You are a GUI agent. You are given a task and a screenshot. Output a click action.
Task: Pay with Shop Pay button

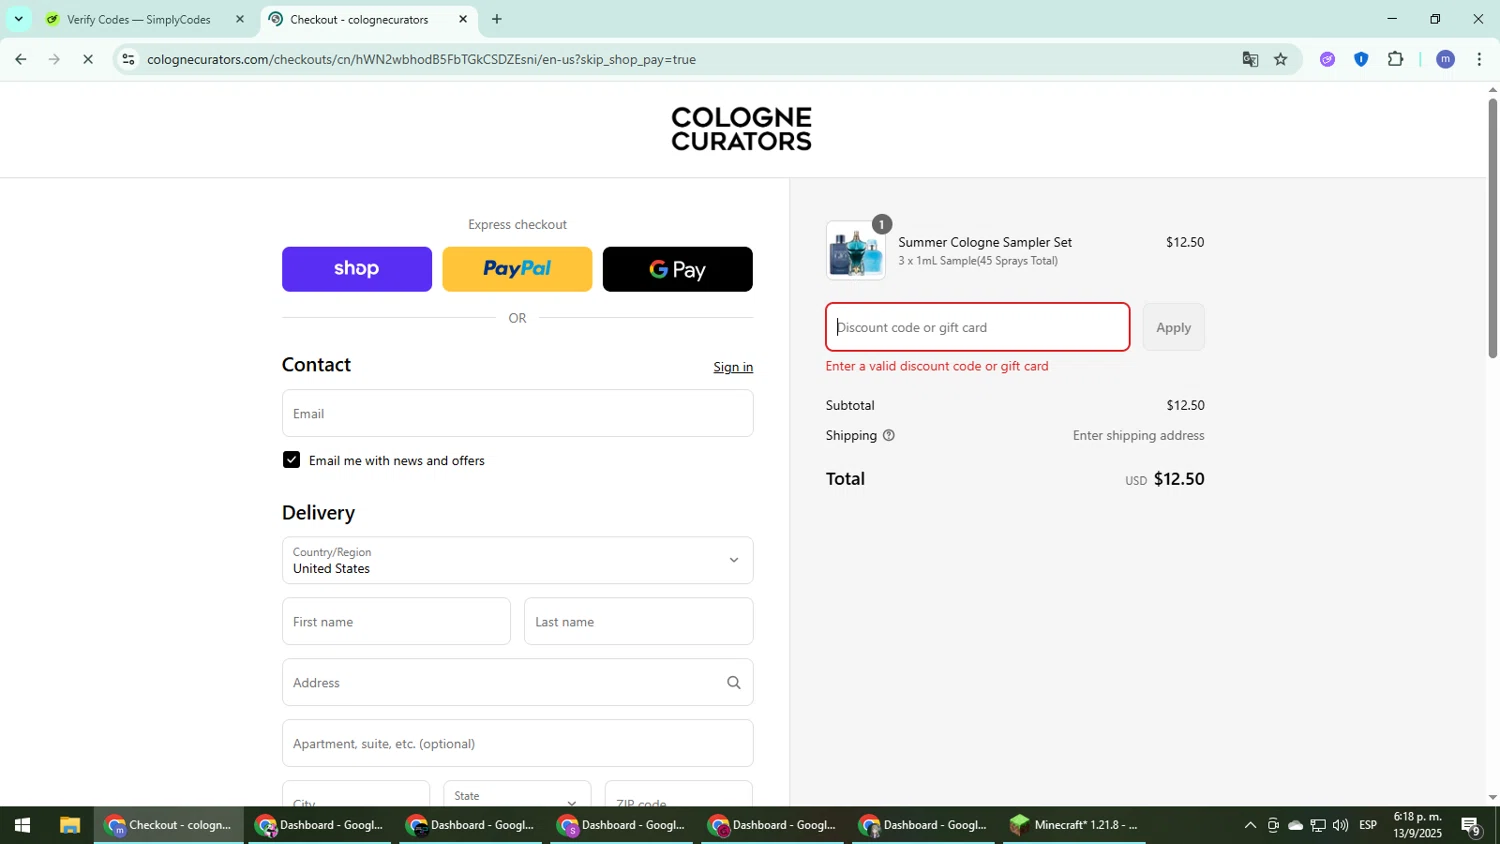coord(357,269)
